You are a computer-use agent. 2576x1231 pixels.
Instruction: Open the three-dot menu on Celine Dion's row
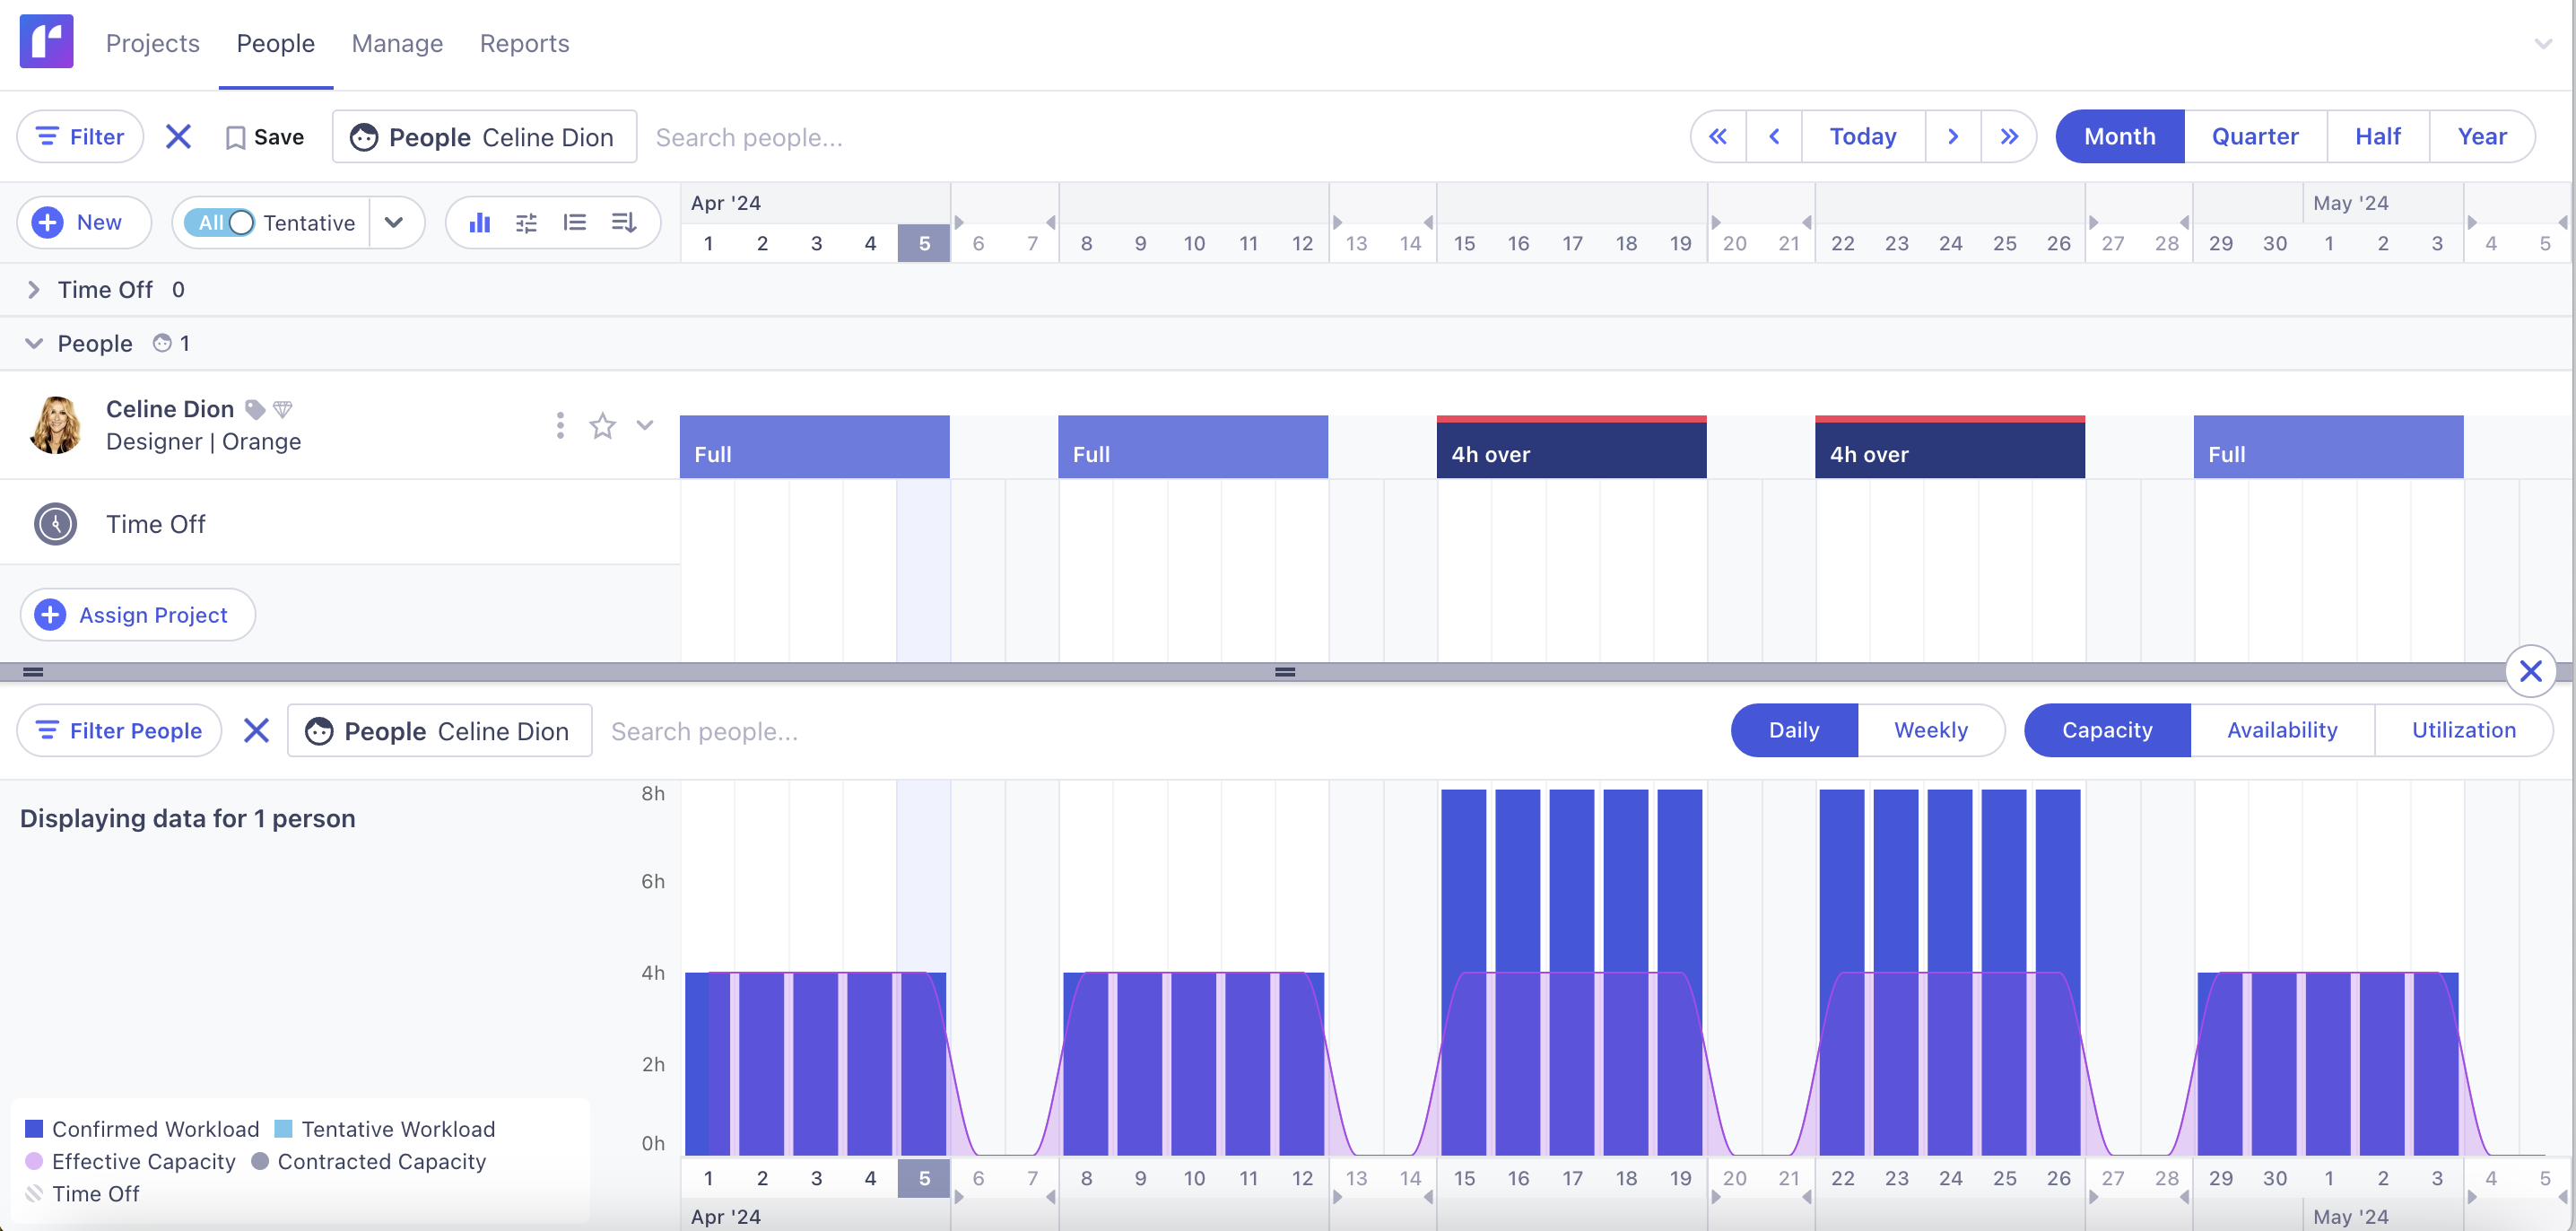(559, 425)
